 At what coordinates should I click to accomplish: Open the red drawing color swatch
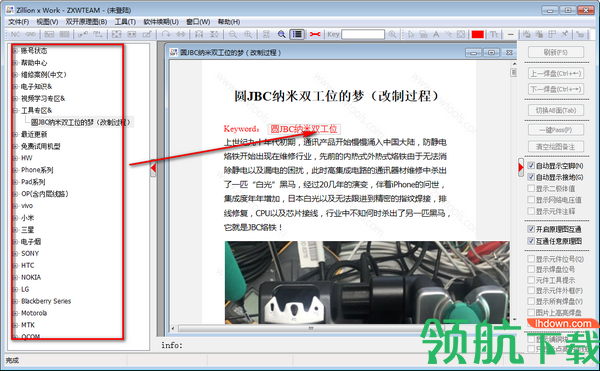point(478,34)
